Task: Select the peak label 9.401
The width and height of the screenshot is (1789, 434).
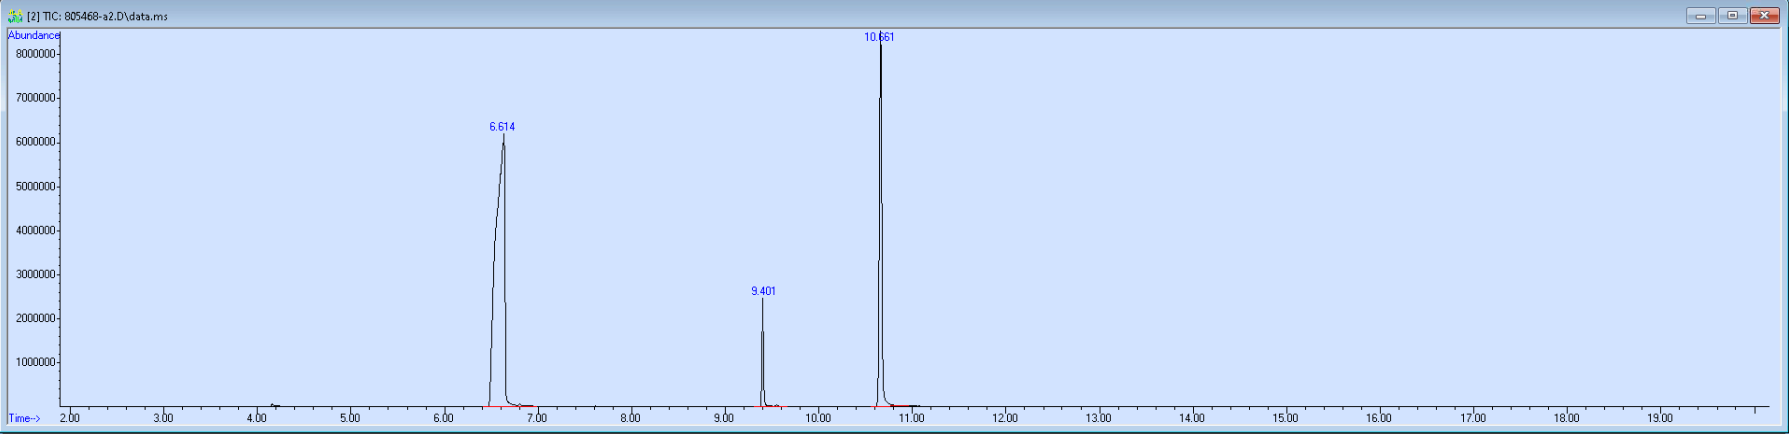Action: coord(763,291)
